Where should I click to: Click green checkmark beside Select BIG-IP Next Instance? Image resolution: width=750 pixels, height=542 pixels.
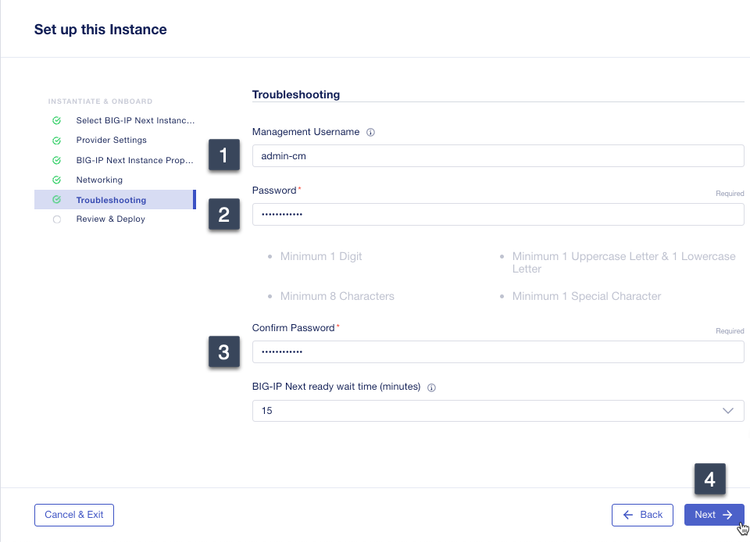click(x=57, y=121)
